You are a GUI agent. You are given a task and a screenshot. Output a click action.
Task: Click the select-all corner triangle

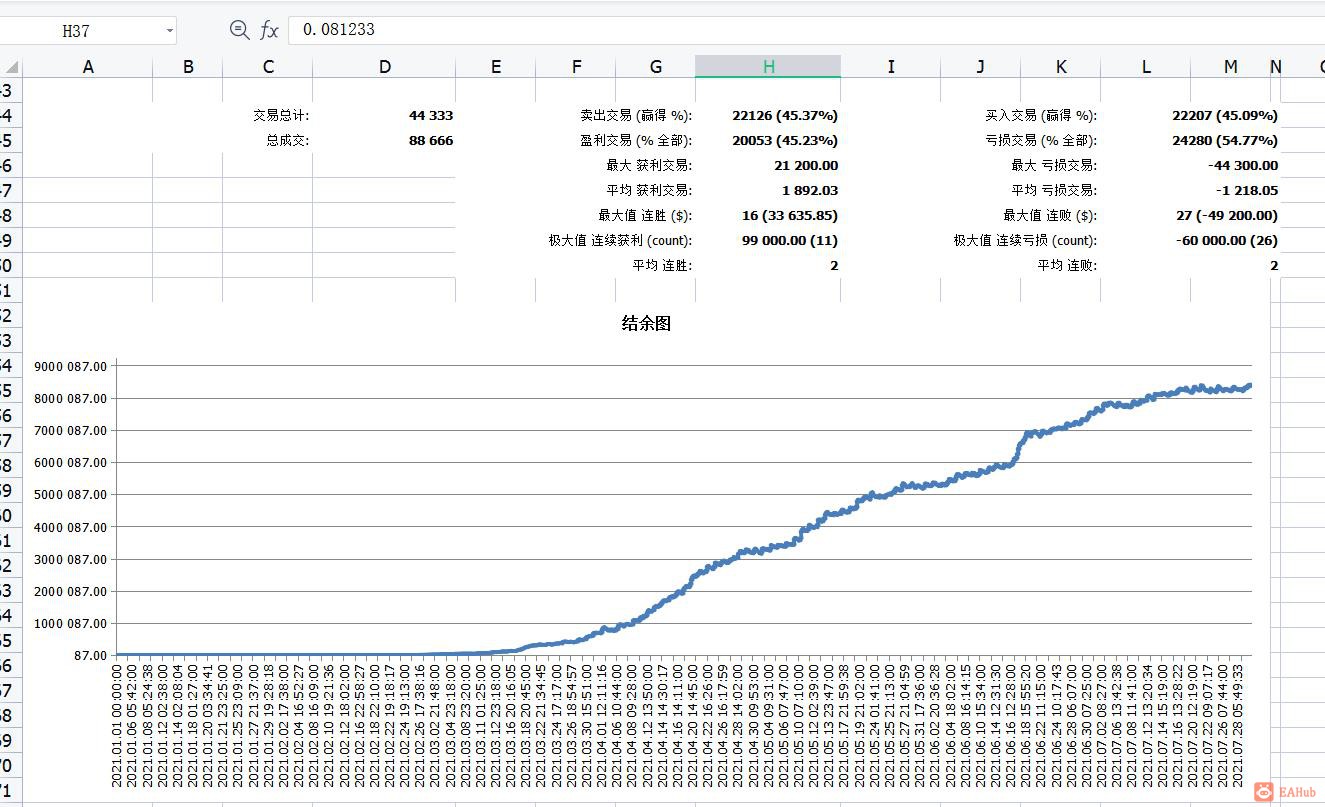[x=11, y=67]
